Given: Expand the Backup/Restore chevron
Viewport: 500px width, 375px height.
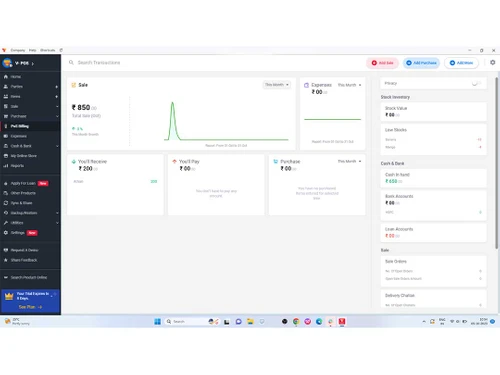Looking at the screenshot, I should click(57, 213).
